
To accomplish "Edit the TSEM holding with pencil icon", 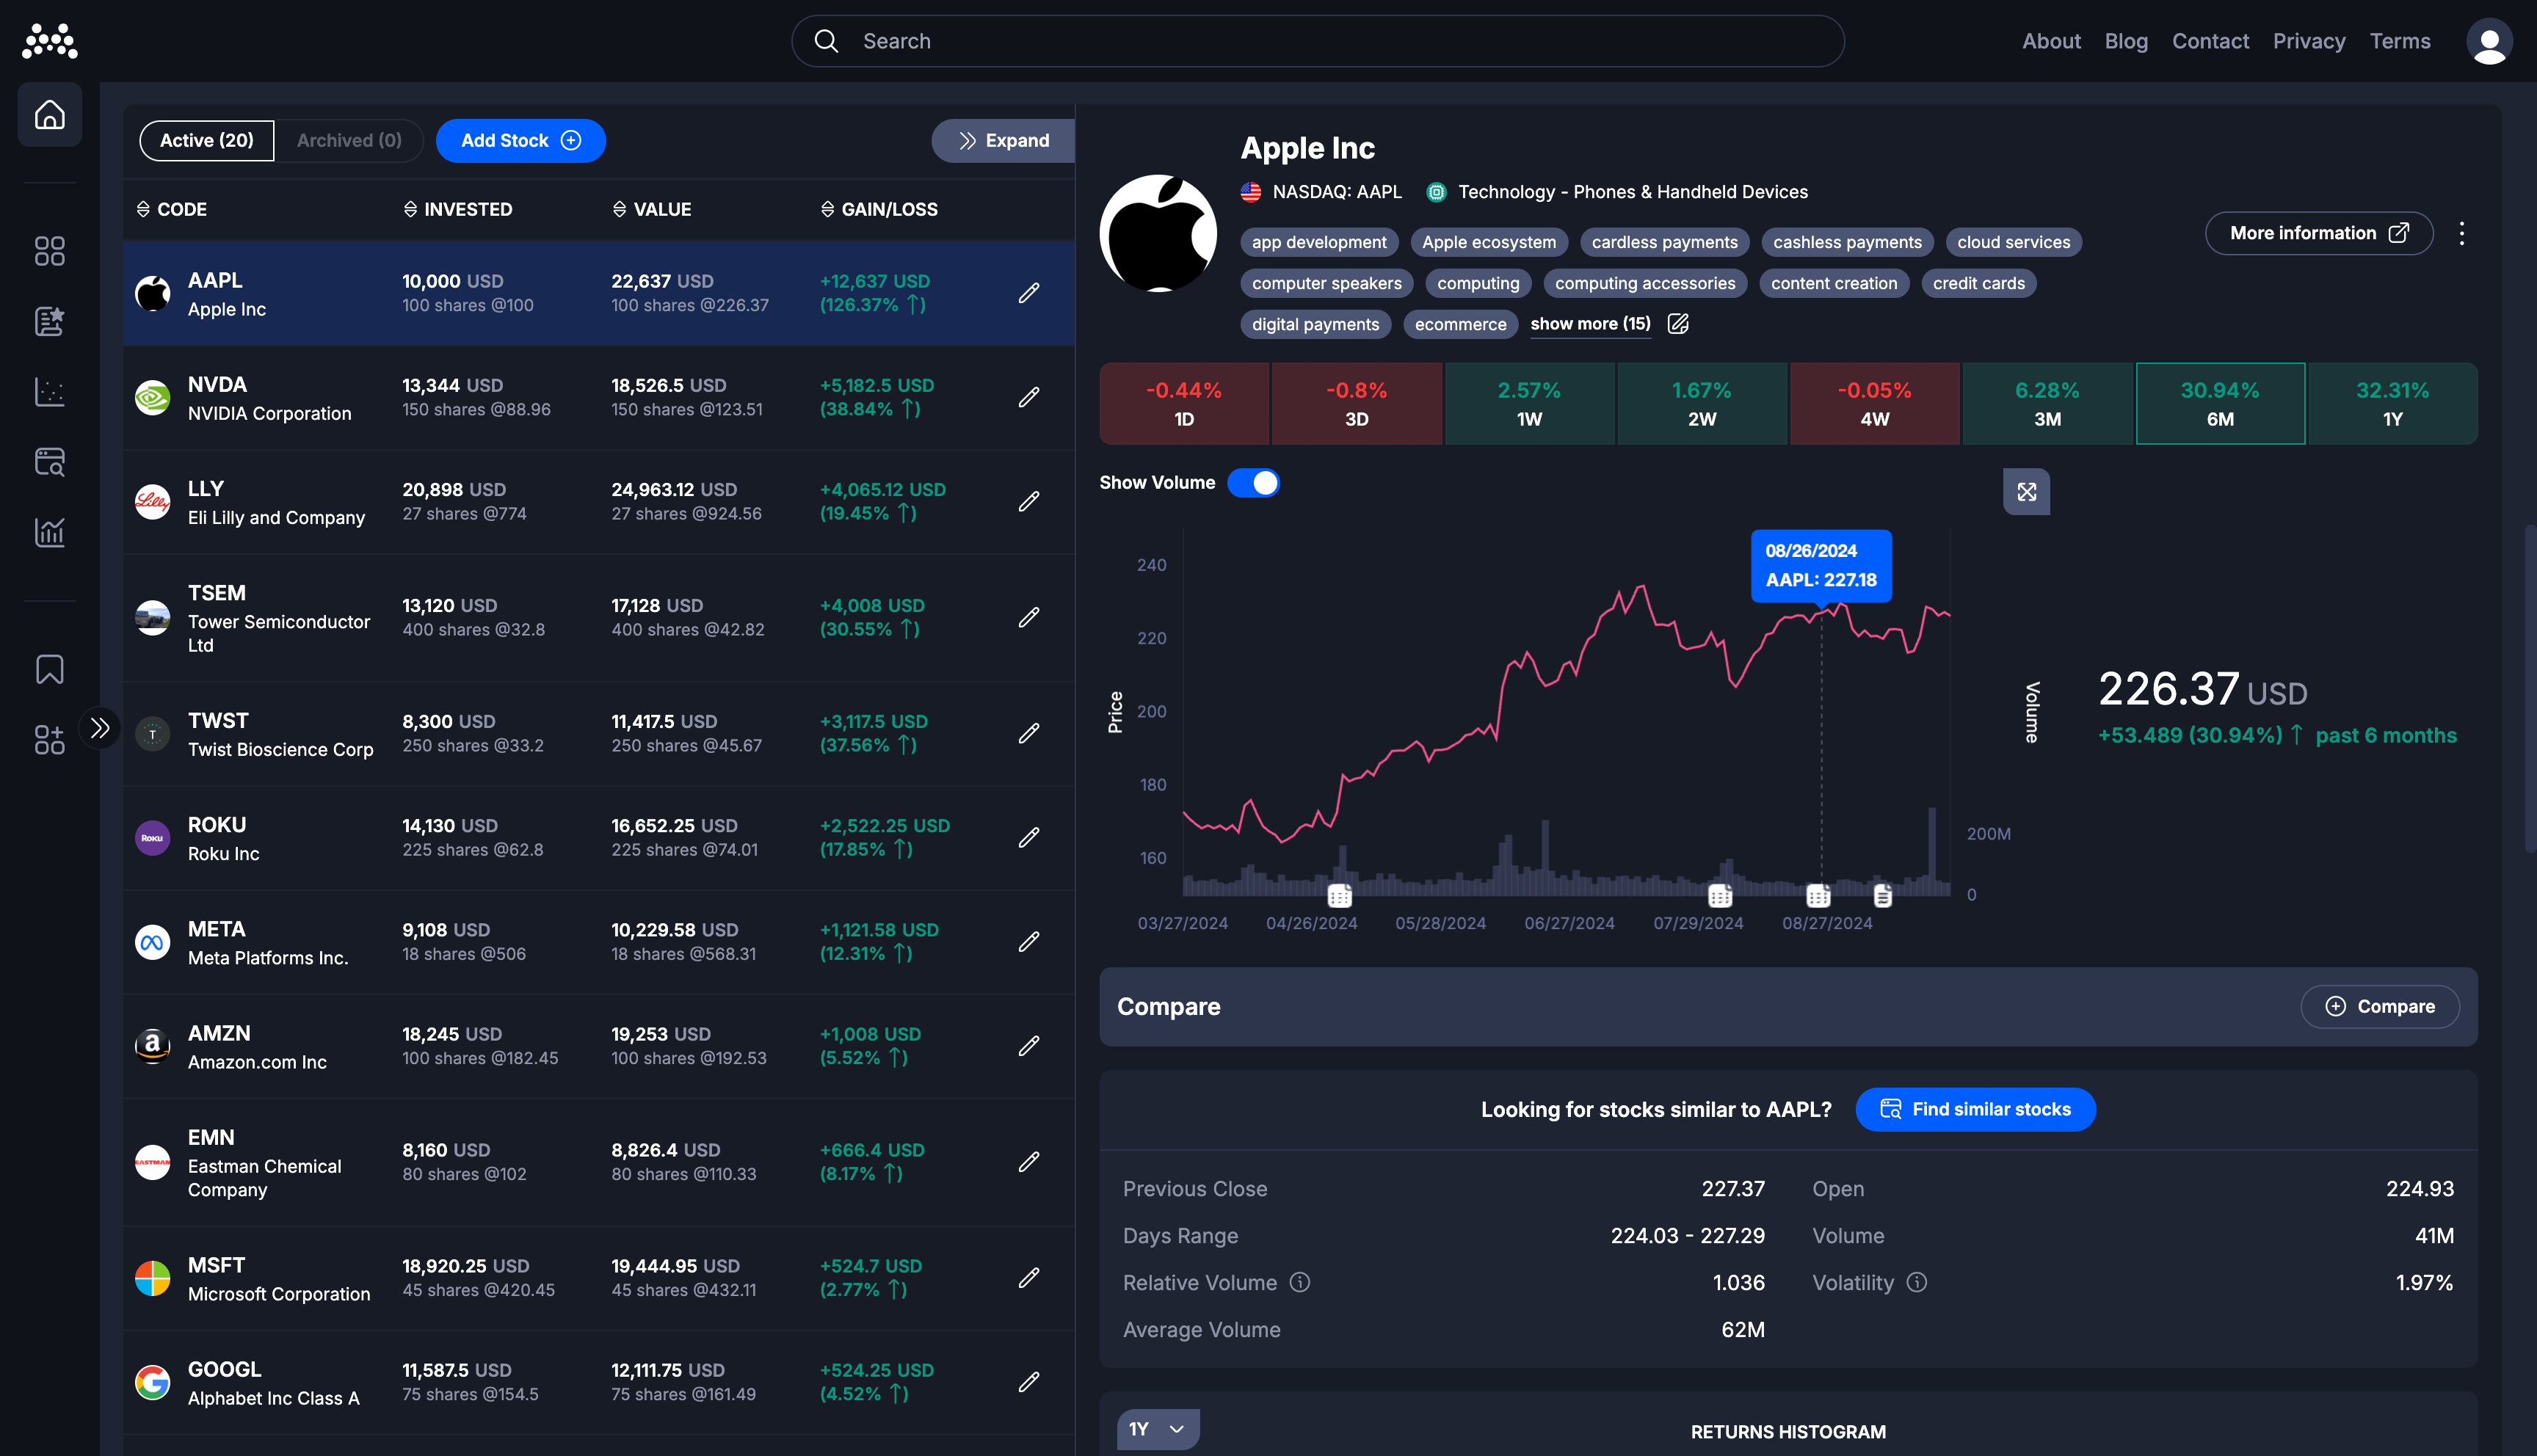I will point(1029,617).
